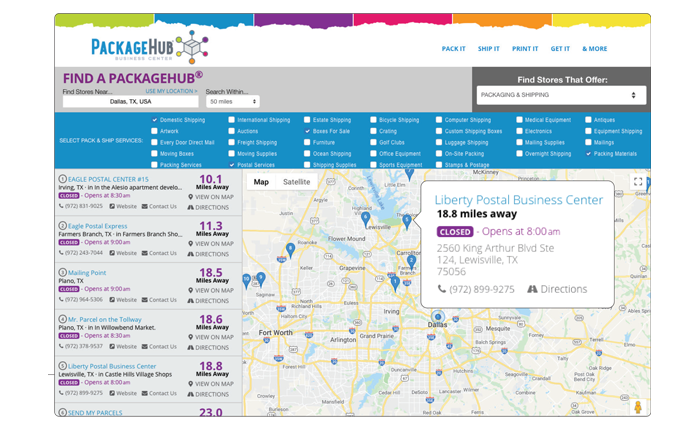Open the PackageHub logo home link
The image size is (700, 430).
150,47
